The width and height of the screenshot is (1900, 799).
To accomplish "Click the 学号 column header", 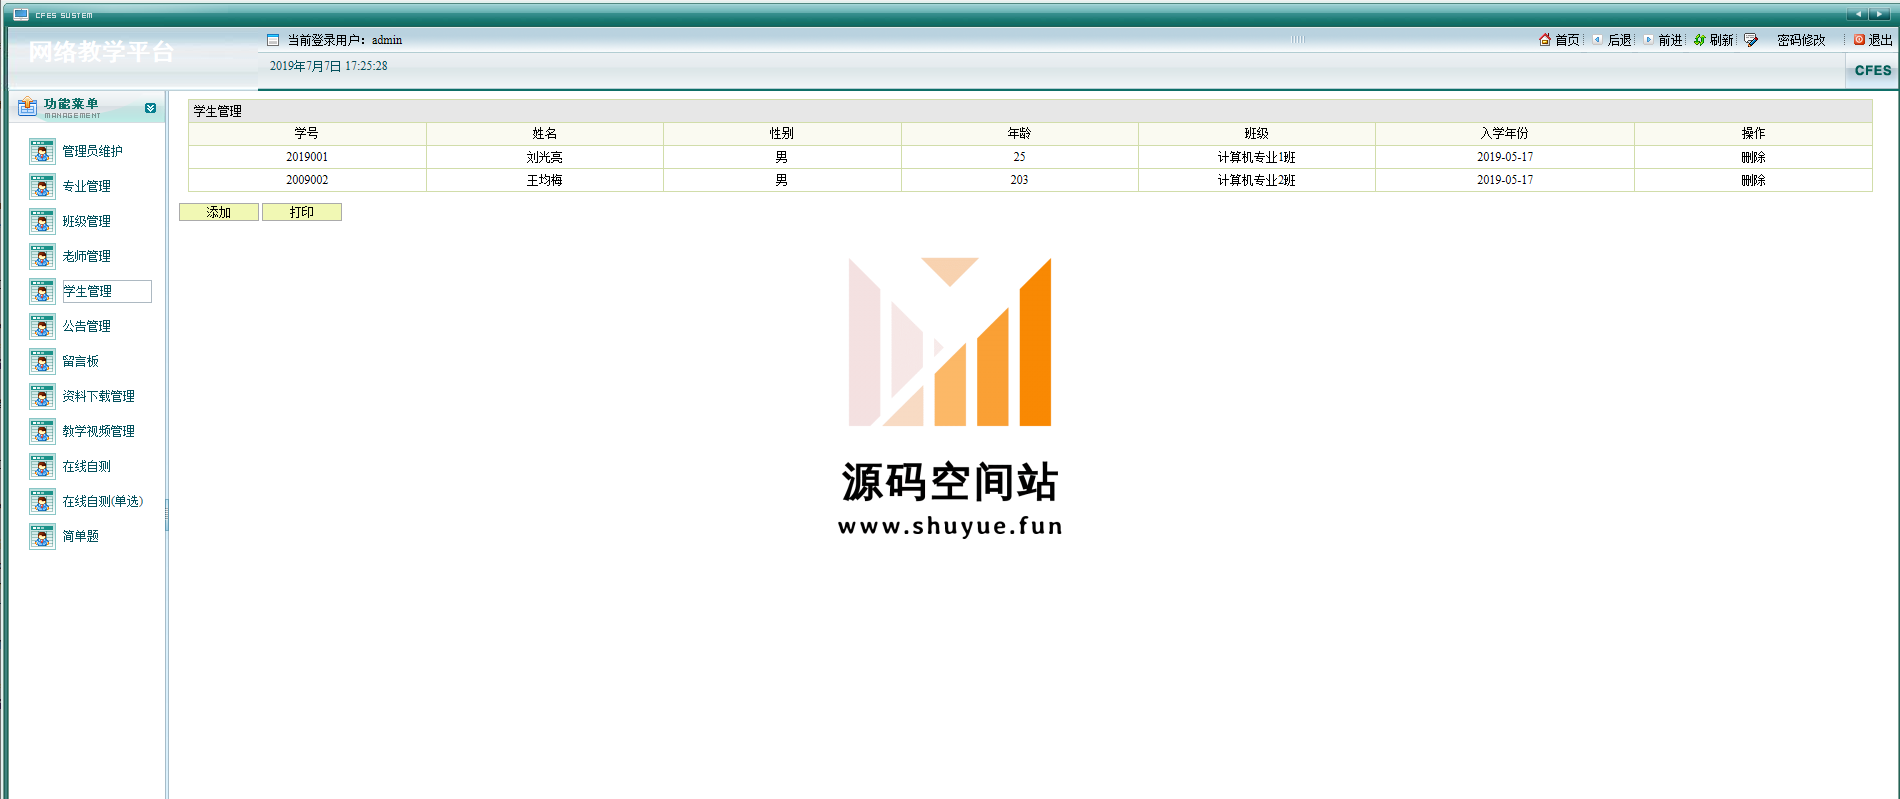I will pyautogui.click(x=307, y=133).
